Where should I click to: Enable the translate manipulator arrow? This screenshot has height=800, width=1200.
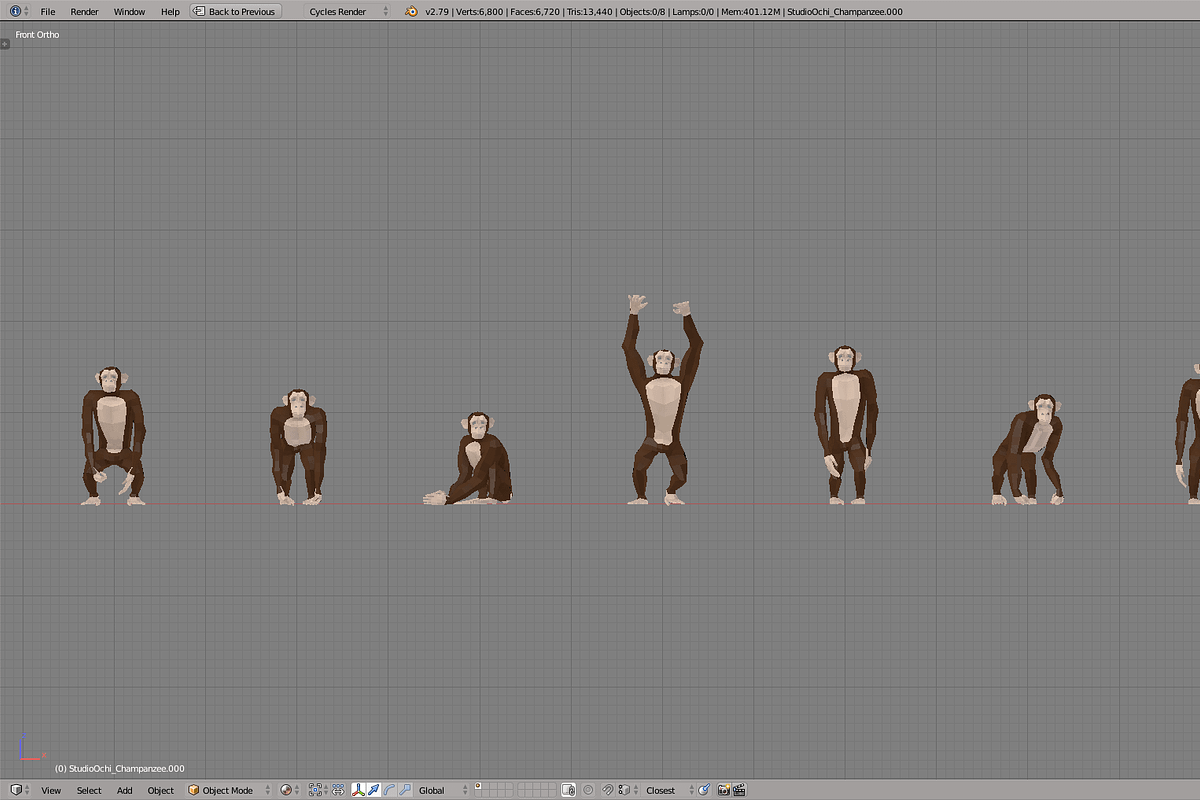coord(373,790)
